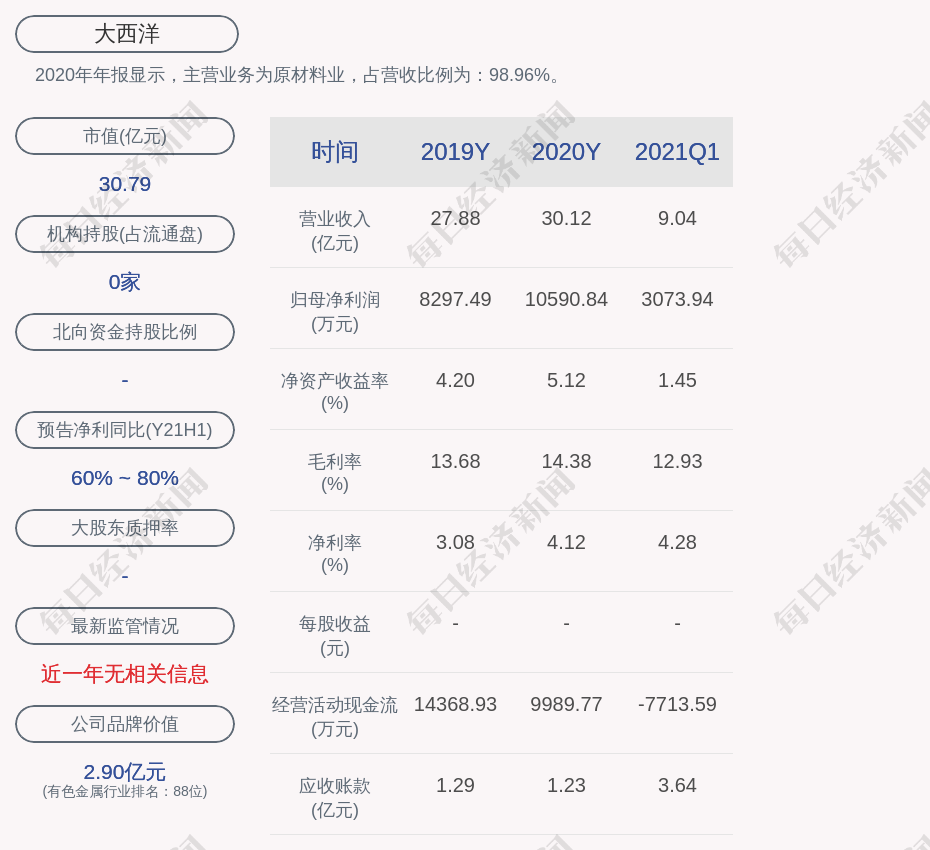
Task: Click the 机构持股(占流通盘) label pill
Action: (x=125, y=234)
